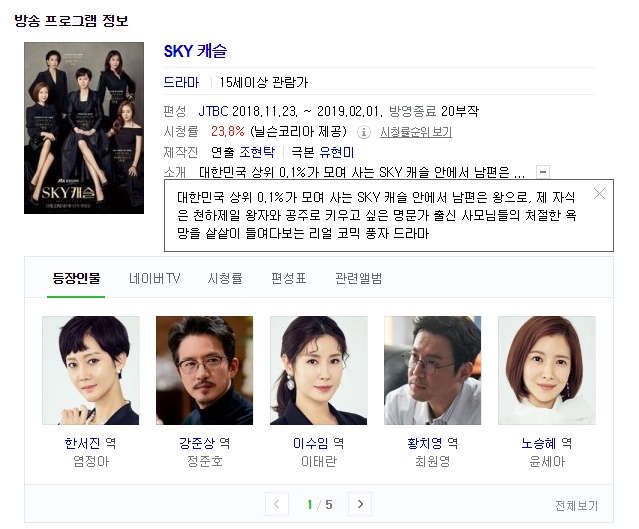The height and width of the screenshot is (529, 639).
Task: Open the SKY 캐슬 title link
Action: (195, 51)
